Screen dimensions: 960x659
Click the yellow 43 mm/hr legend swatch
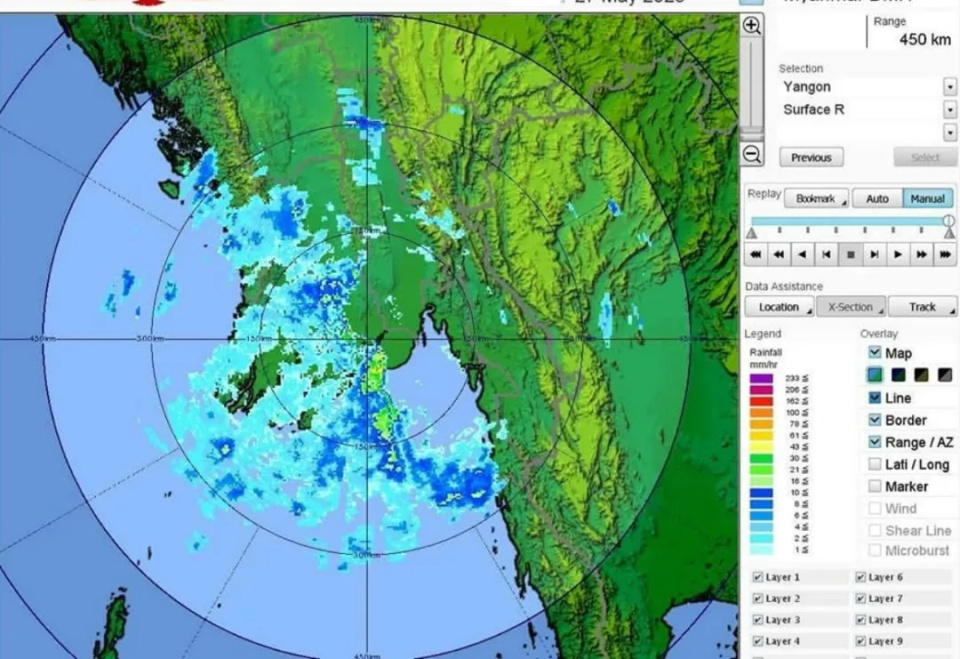[x=761, y=446]
